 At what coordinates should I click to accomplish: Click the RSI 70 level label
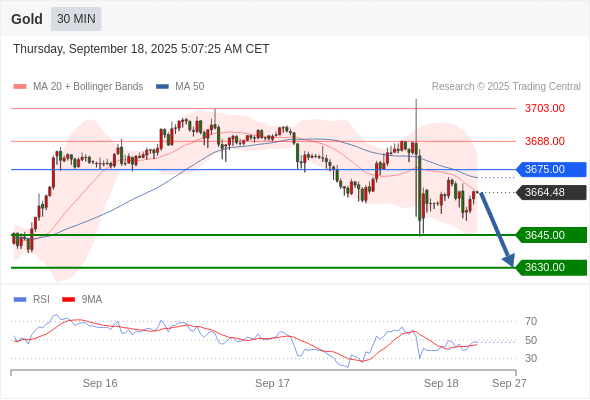(531, 321)
